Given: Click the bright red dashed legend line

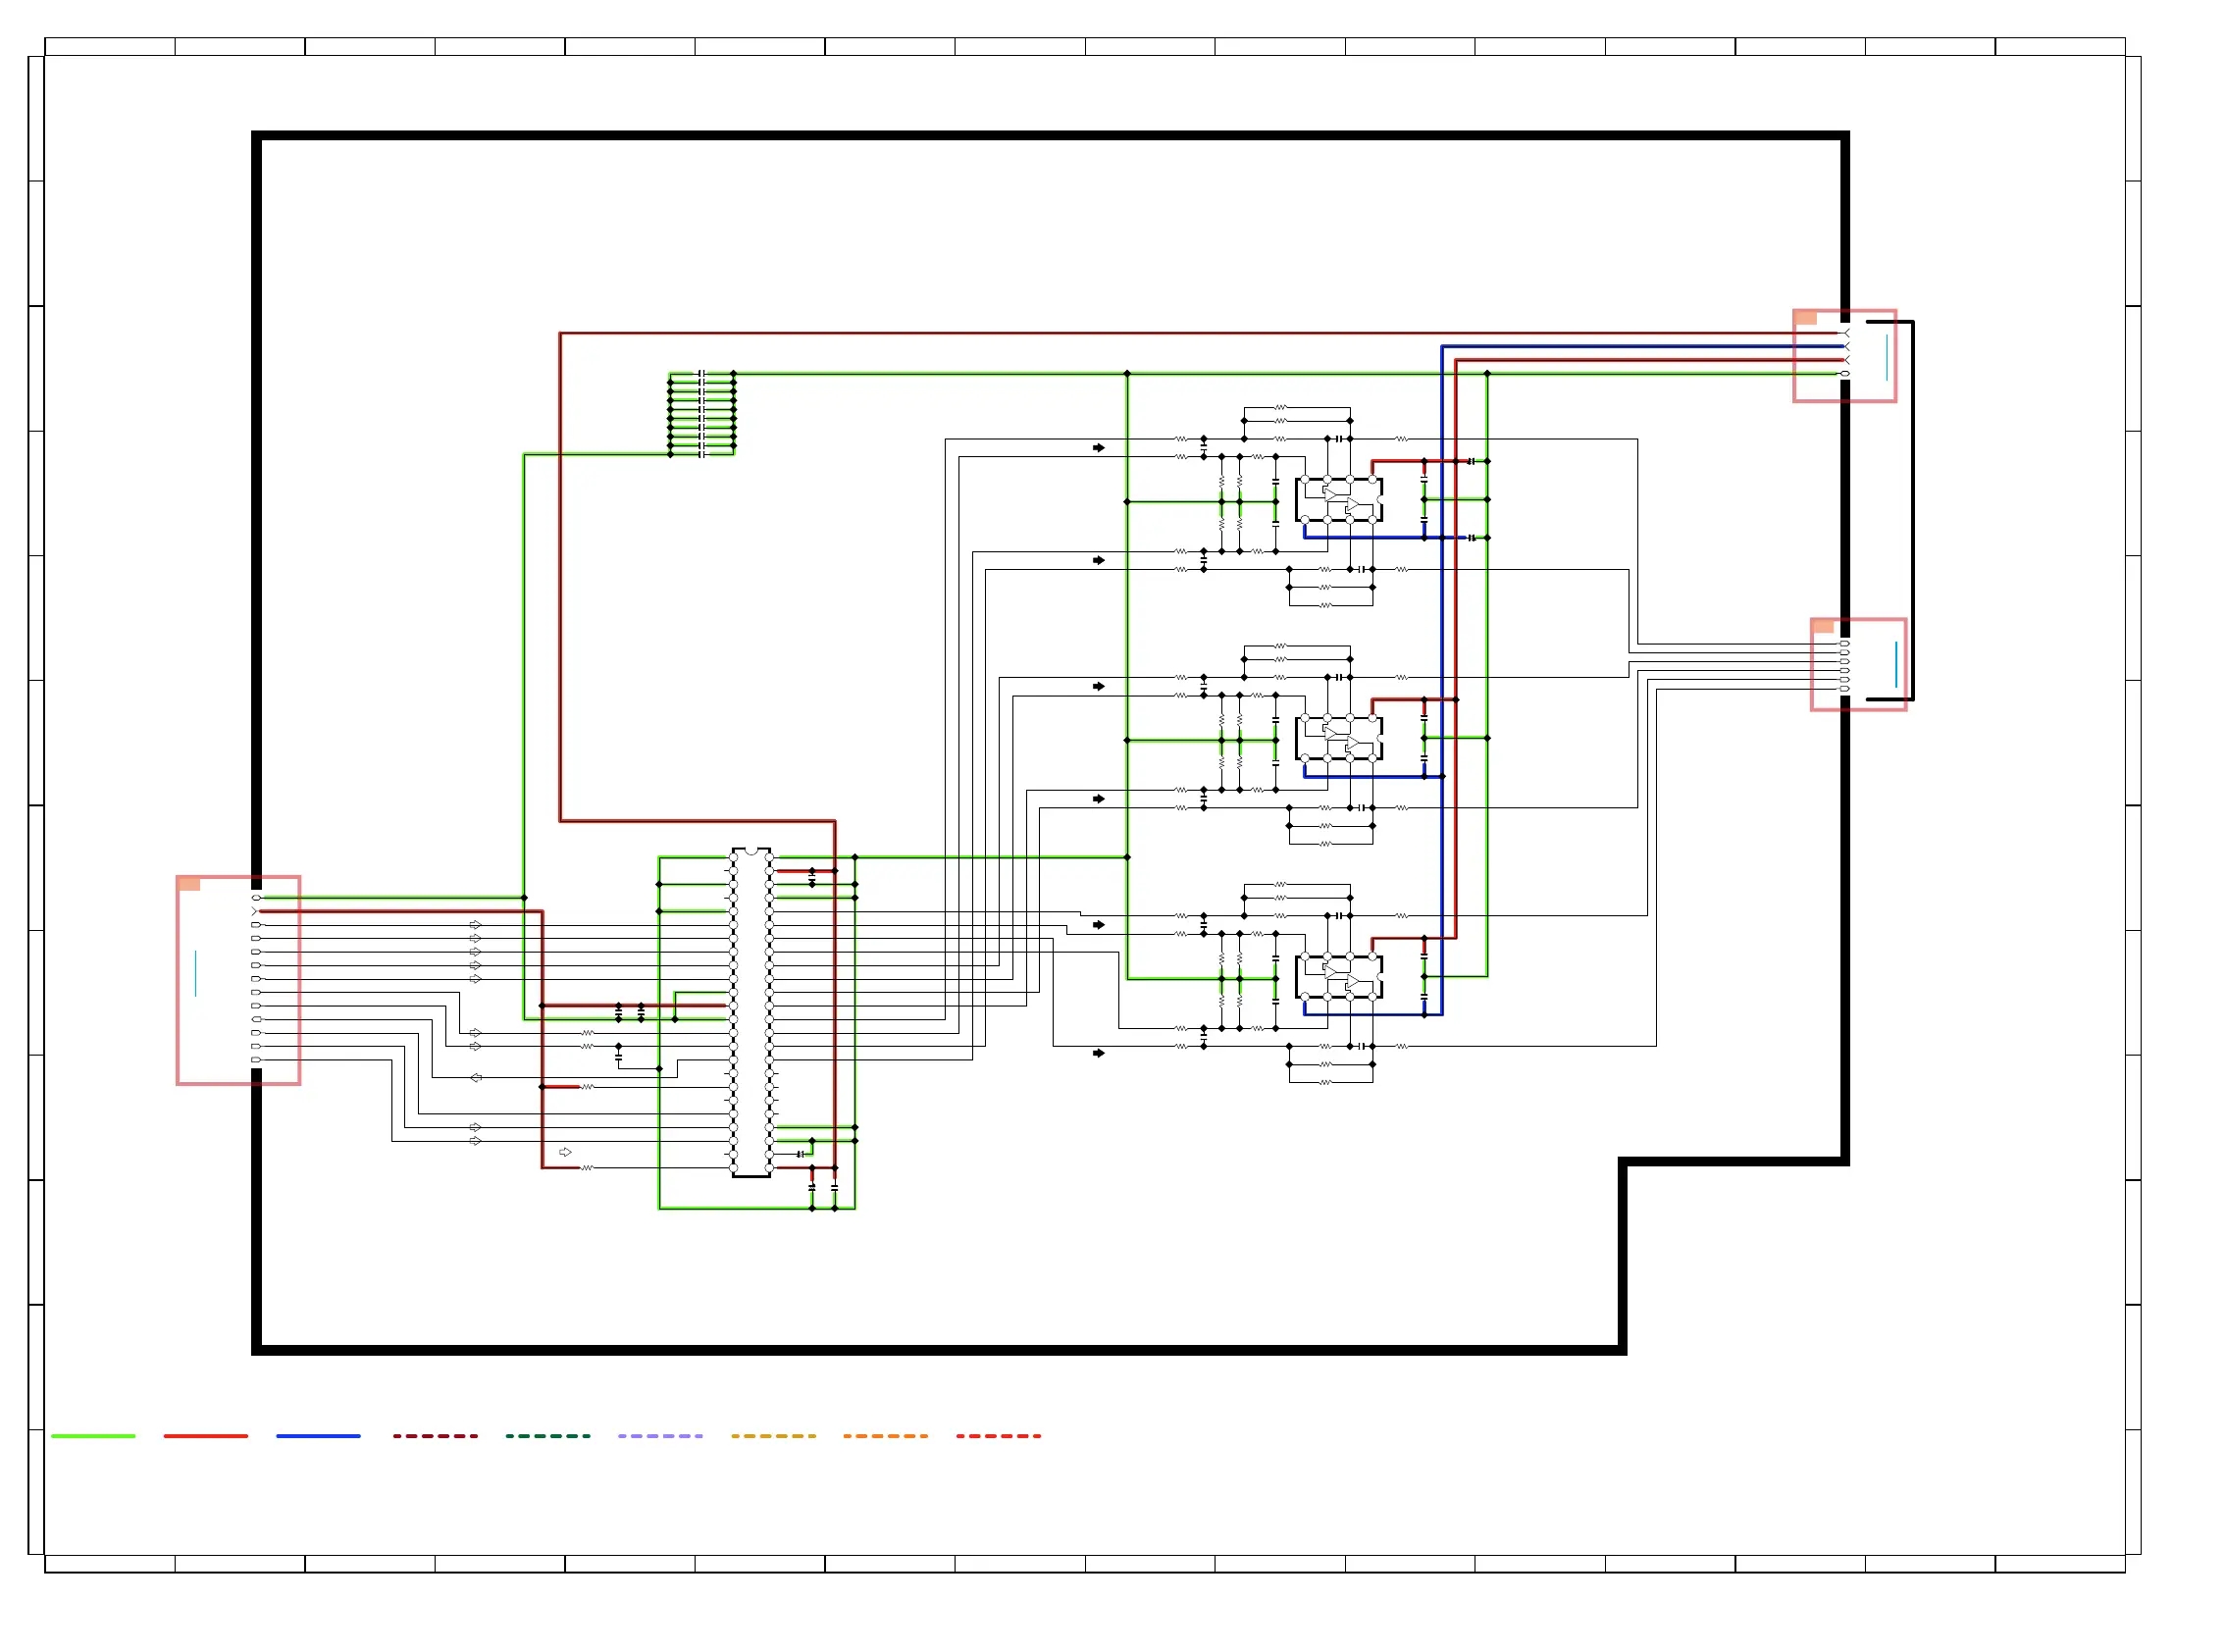Looking at the screenshot, I should [998, 1436].
